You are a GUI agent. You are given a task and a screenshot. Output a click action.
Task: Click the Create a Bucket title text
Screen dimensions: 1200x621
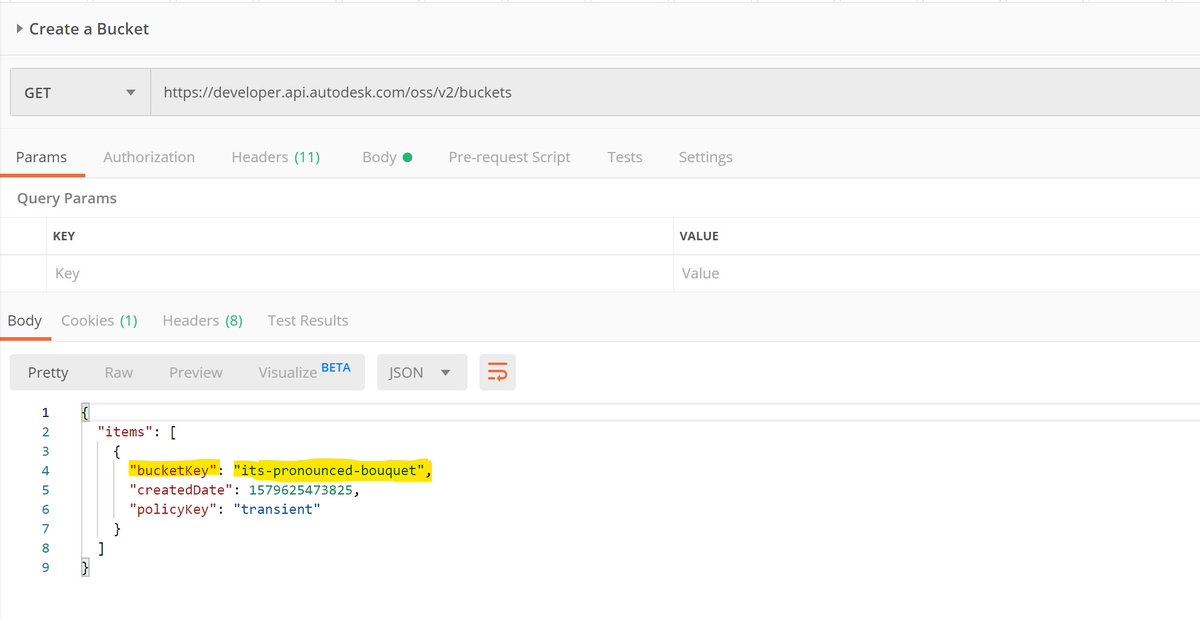pos(89,29)
